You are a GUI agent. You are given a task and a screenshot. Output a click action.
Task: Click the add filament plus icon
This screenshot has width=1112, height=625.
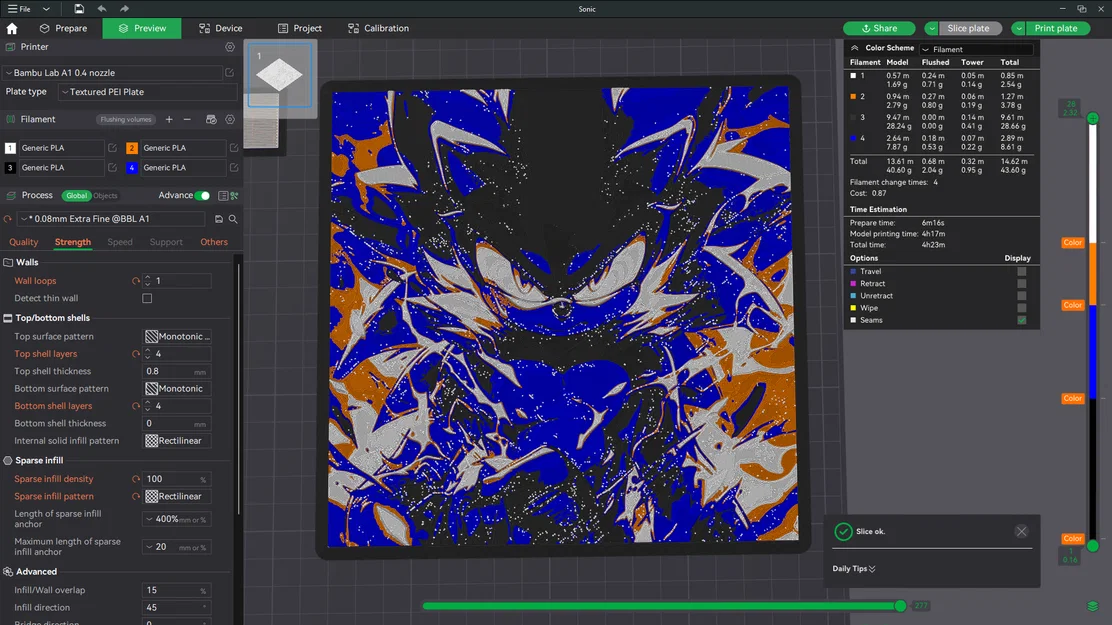(x=168, y=119)
